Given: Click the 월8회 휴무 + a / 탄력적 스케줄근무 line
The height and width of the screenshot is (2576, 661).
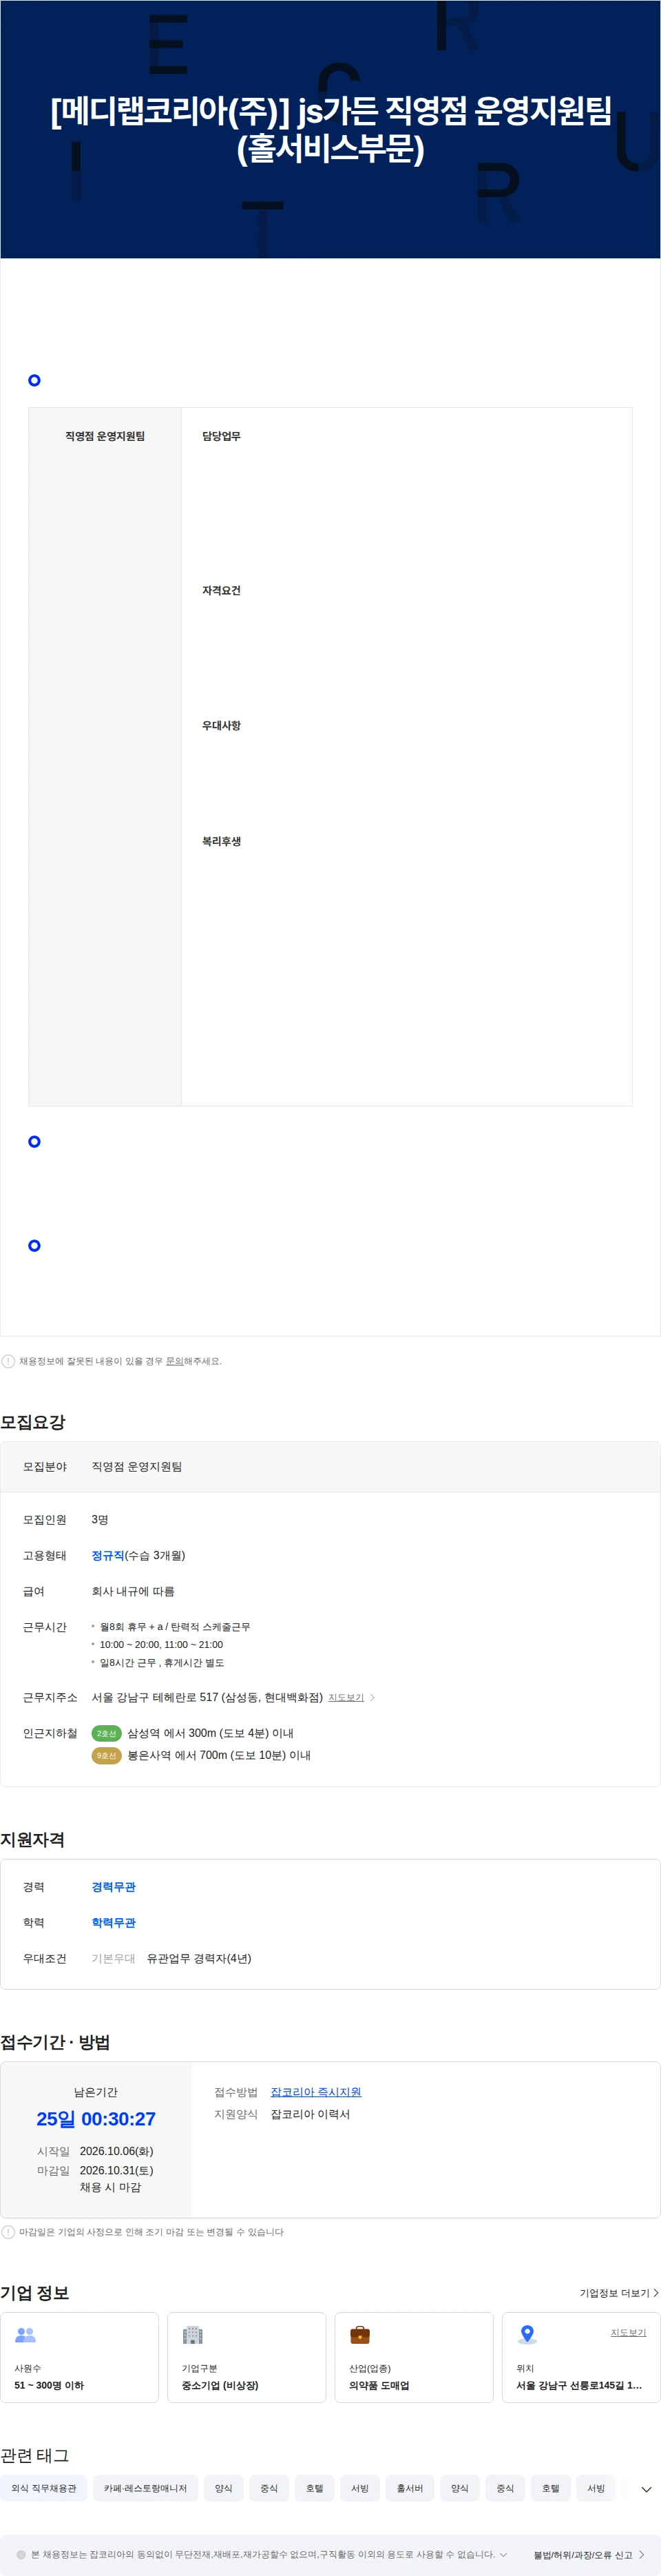Looking at the screenshot, I should pyautogui.click(x=175, y=1627).
